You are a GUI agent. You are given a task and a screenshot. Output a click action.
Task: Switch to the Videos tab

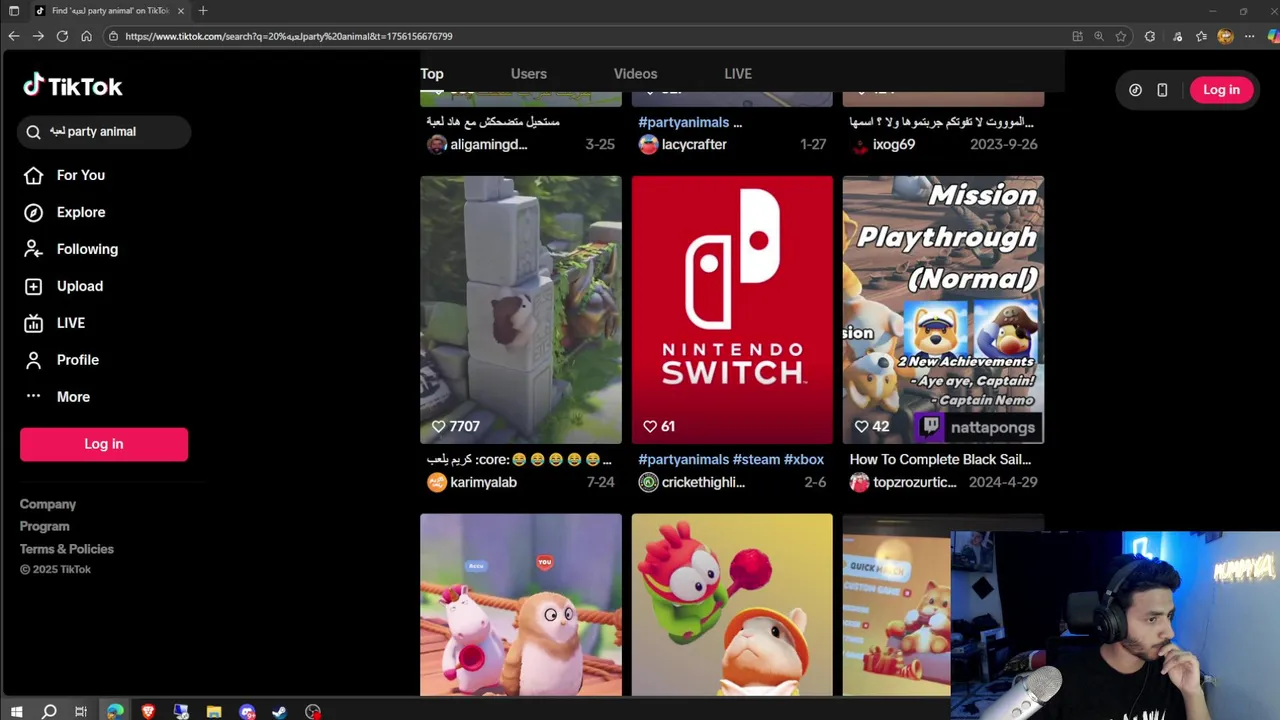[636, 74]
